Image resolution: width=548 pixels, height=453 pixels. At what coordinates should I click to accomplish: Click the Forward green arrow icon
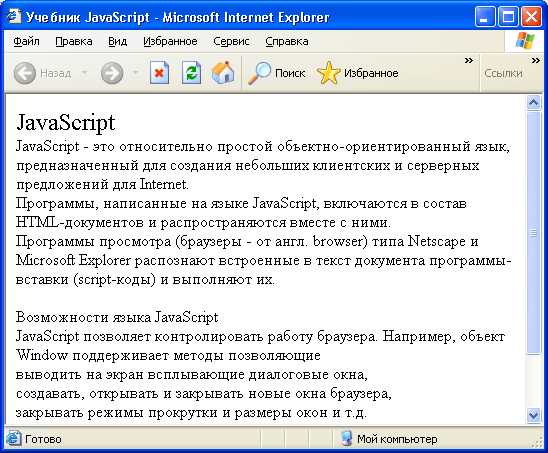click(112, 73)
